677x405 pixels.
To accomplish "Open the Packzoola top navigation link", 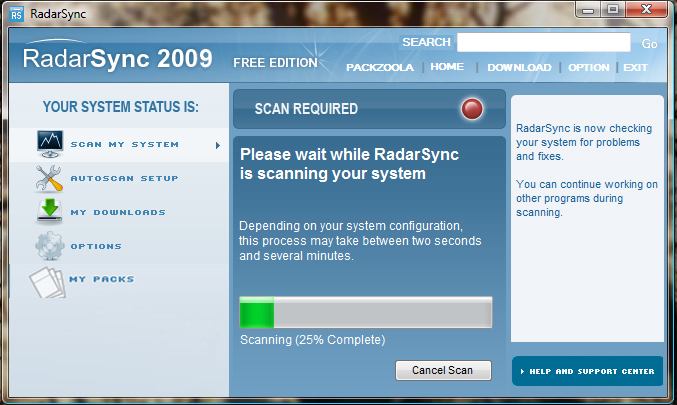I will click(380, 67).
